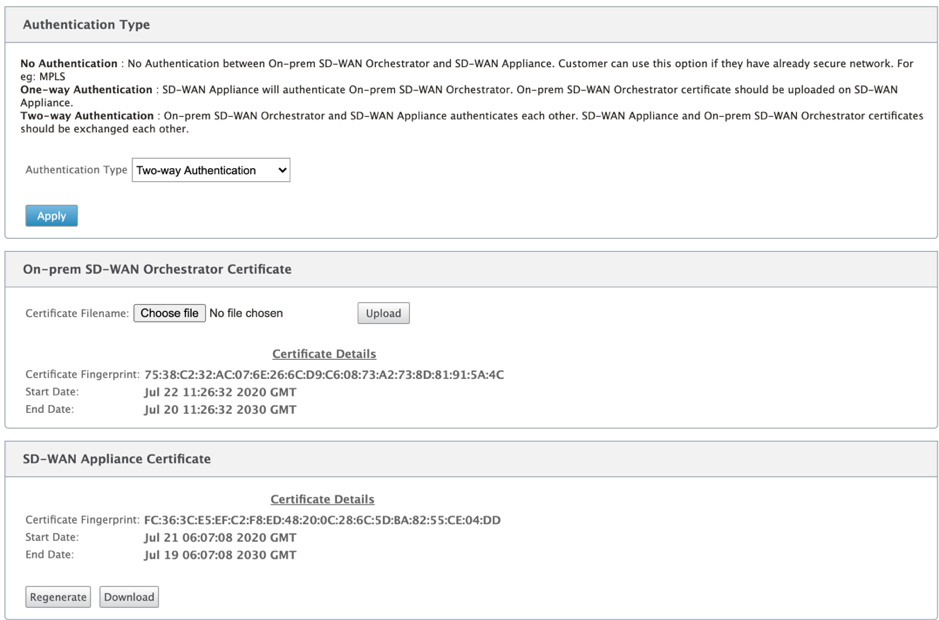Click the Appliance section Certificate Details heading
The height and width of the screenshot is (620, 939).
(x=322, y=500)
